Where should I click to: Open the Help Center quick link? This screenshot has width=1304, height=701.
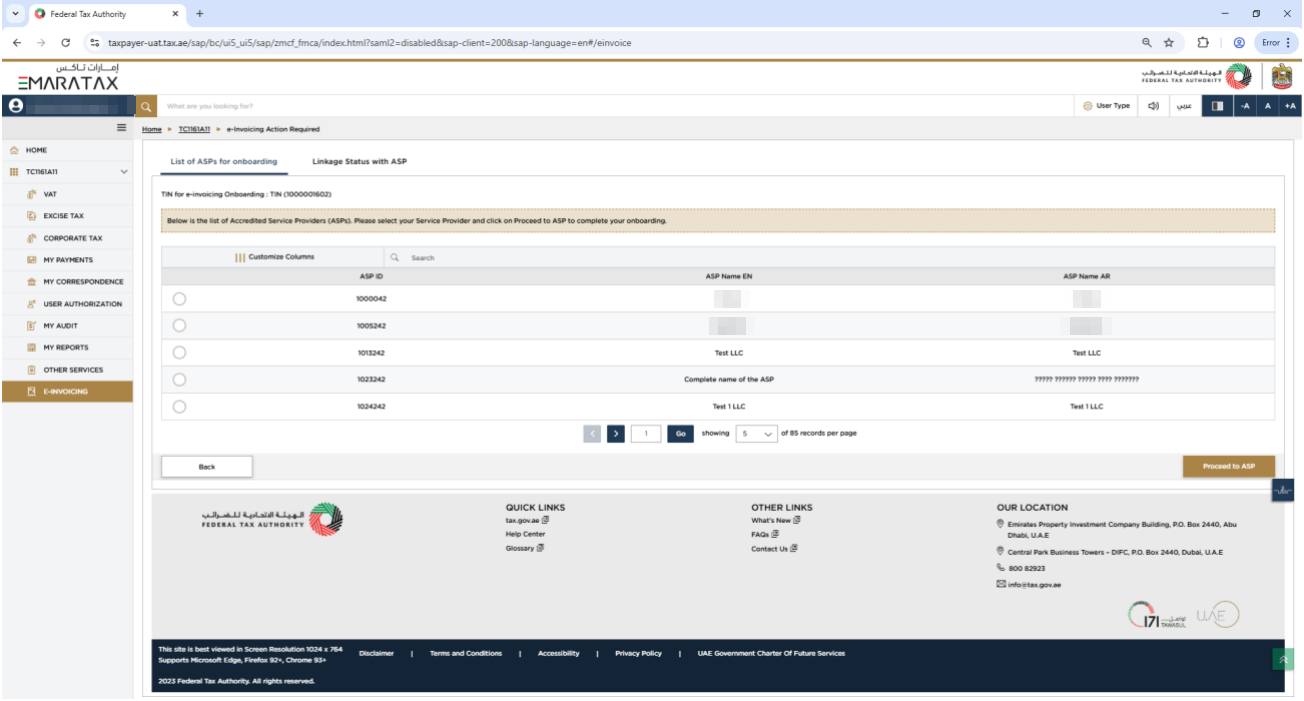[x=525, y=534]
